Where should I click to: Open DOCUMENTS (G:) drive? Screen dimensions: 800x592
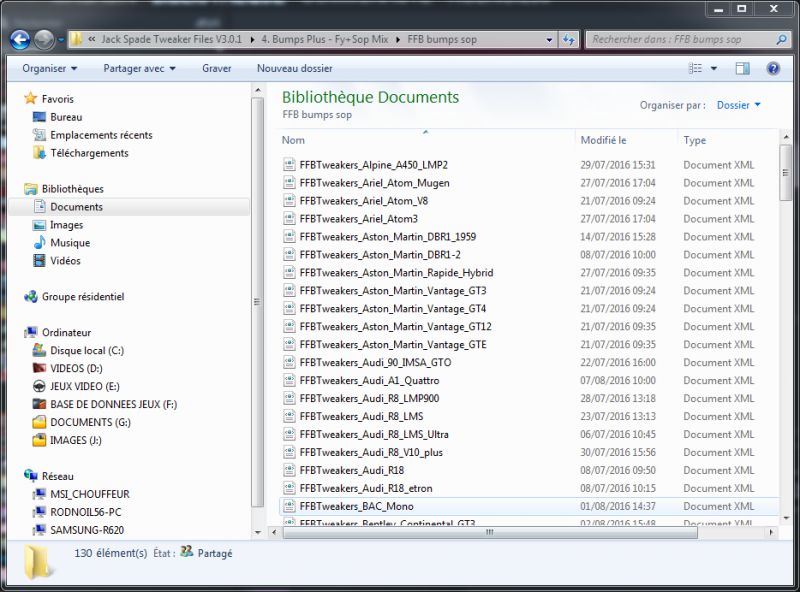tap(90, 422)
